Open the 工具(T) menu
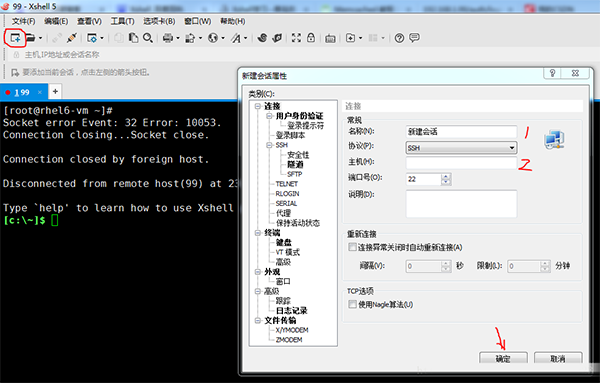This screenshot has height=383, width=600. (122, 21)
